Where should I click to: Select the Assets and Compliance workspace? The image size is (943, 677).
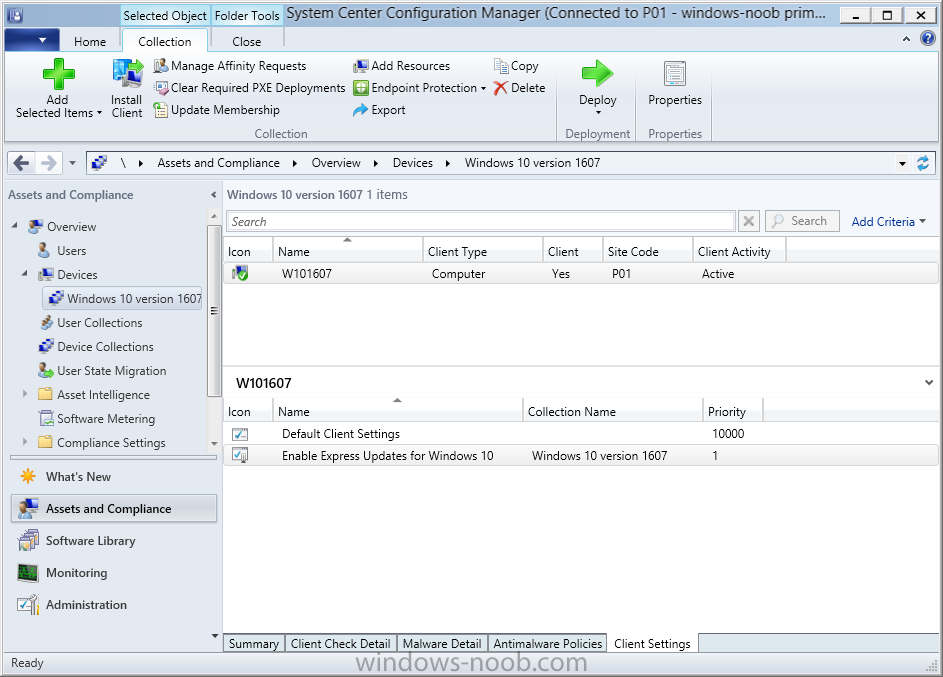[114, 509]
